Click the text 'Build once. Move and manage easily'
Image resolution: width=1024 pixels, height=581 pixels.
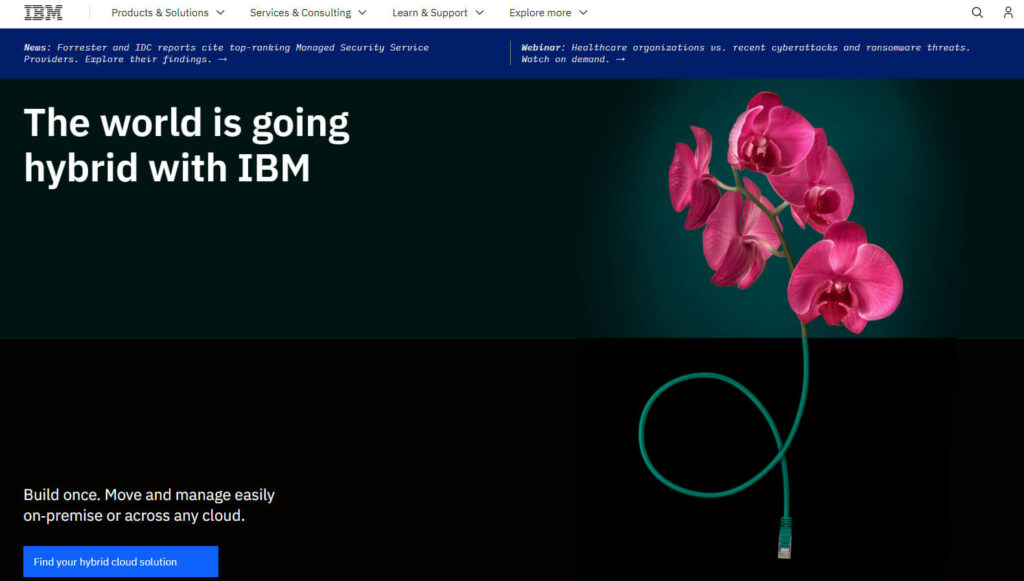click(149, 495)
